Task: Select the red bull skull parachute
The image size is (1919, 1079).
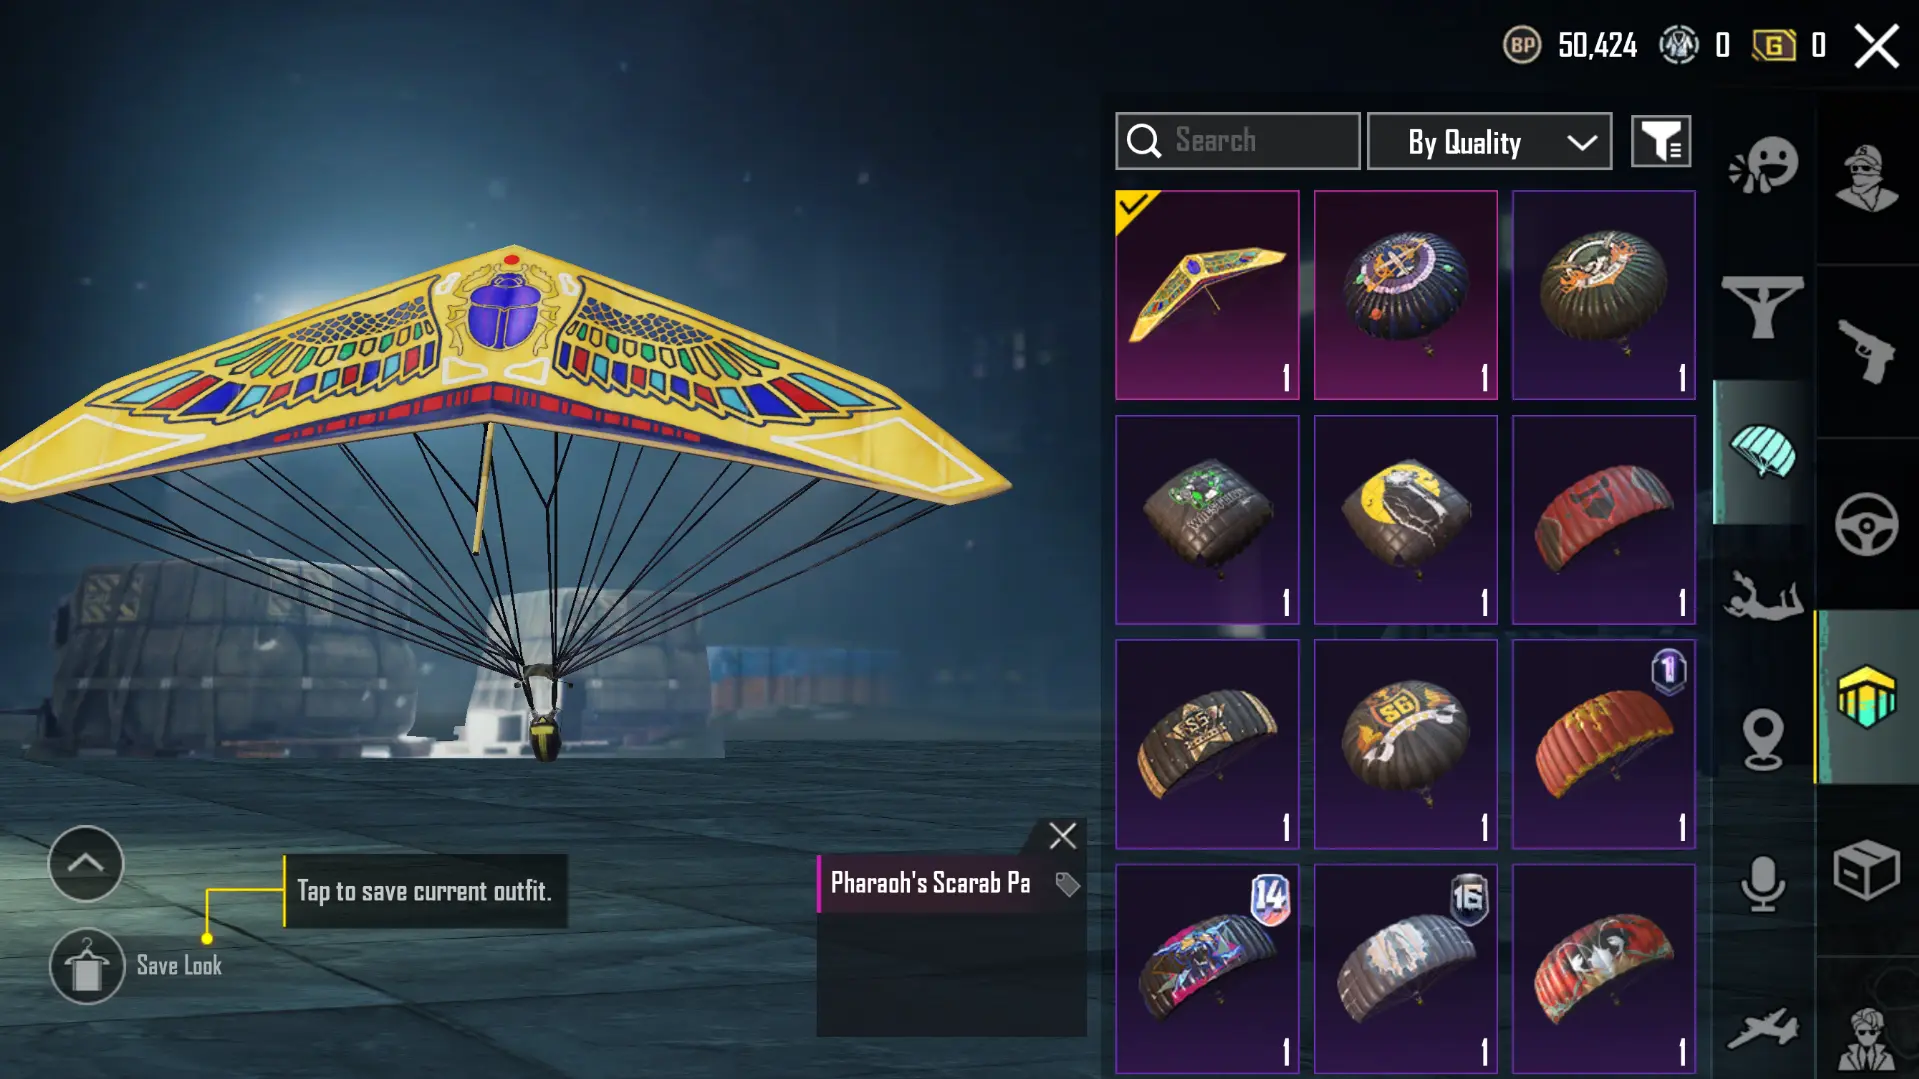Action: pos(1603,520)
